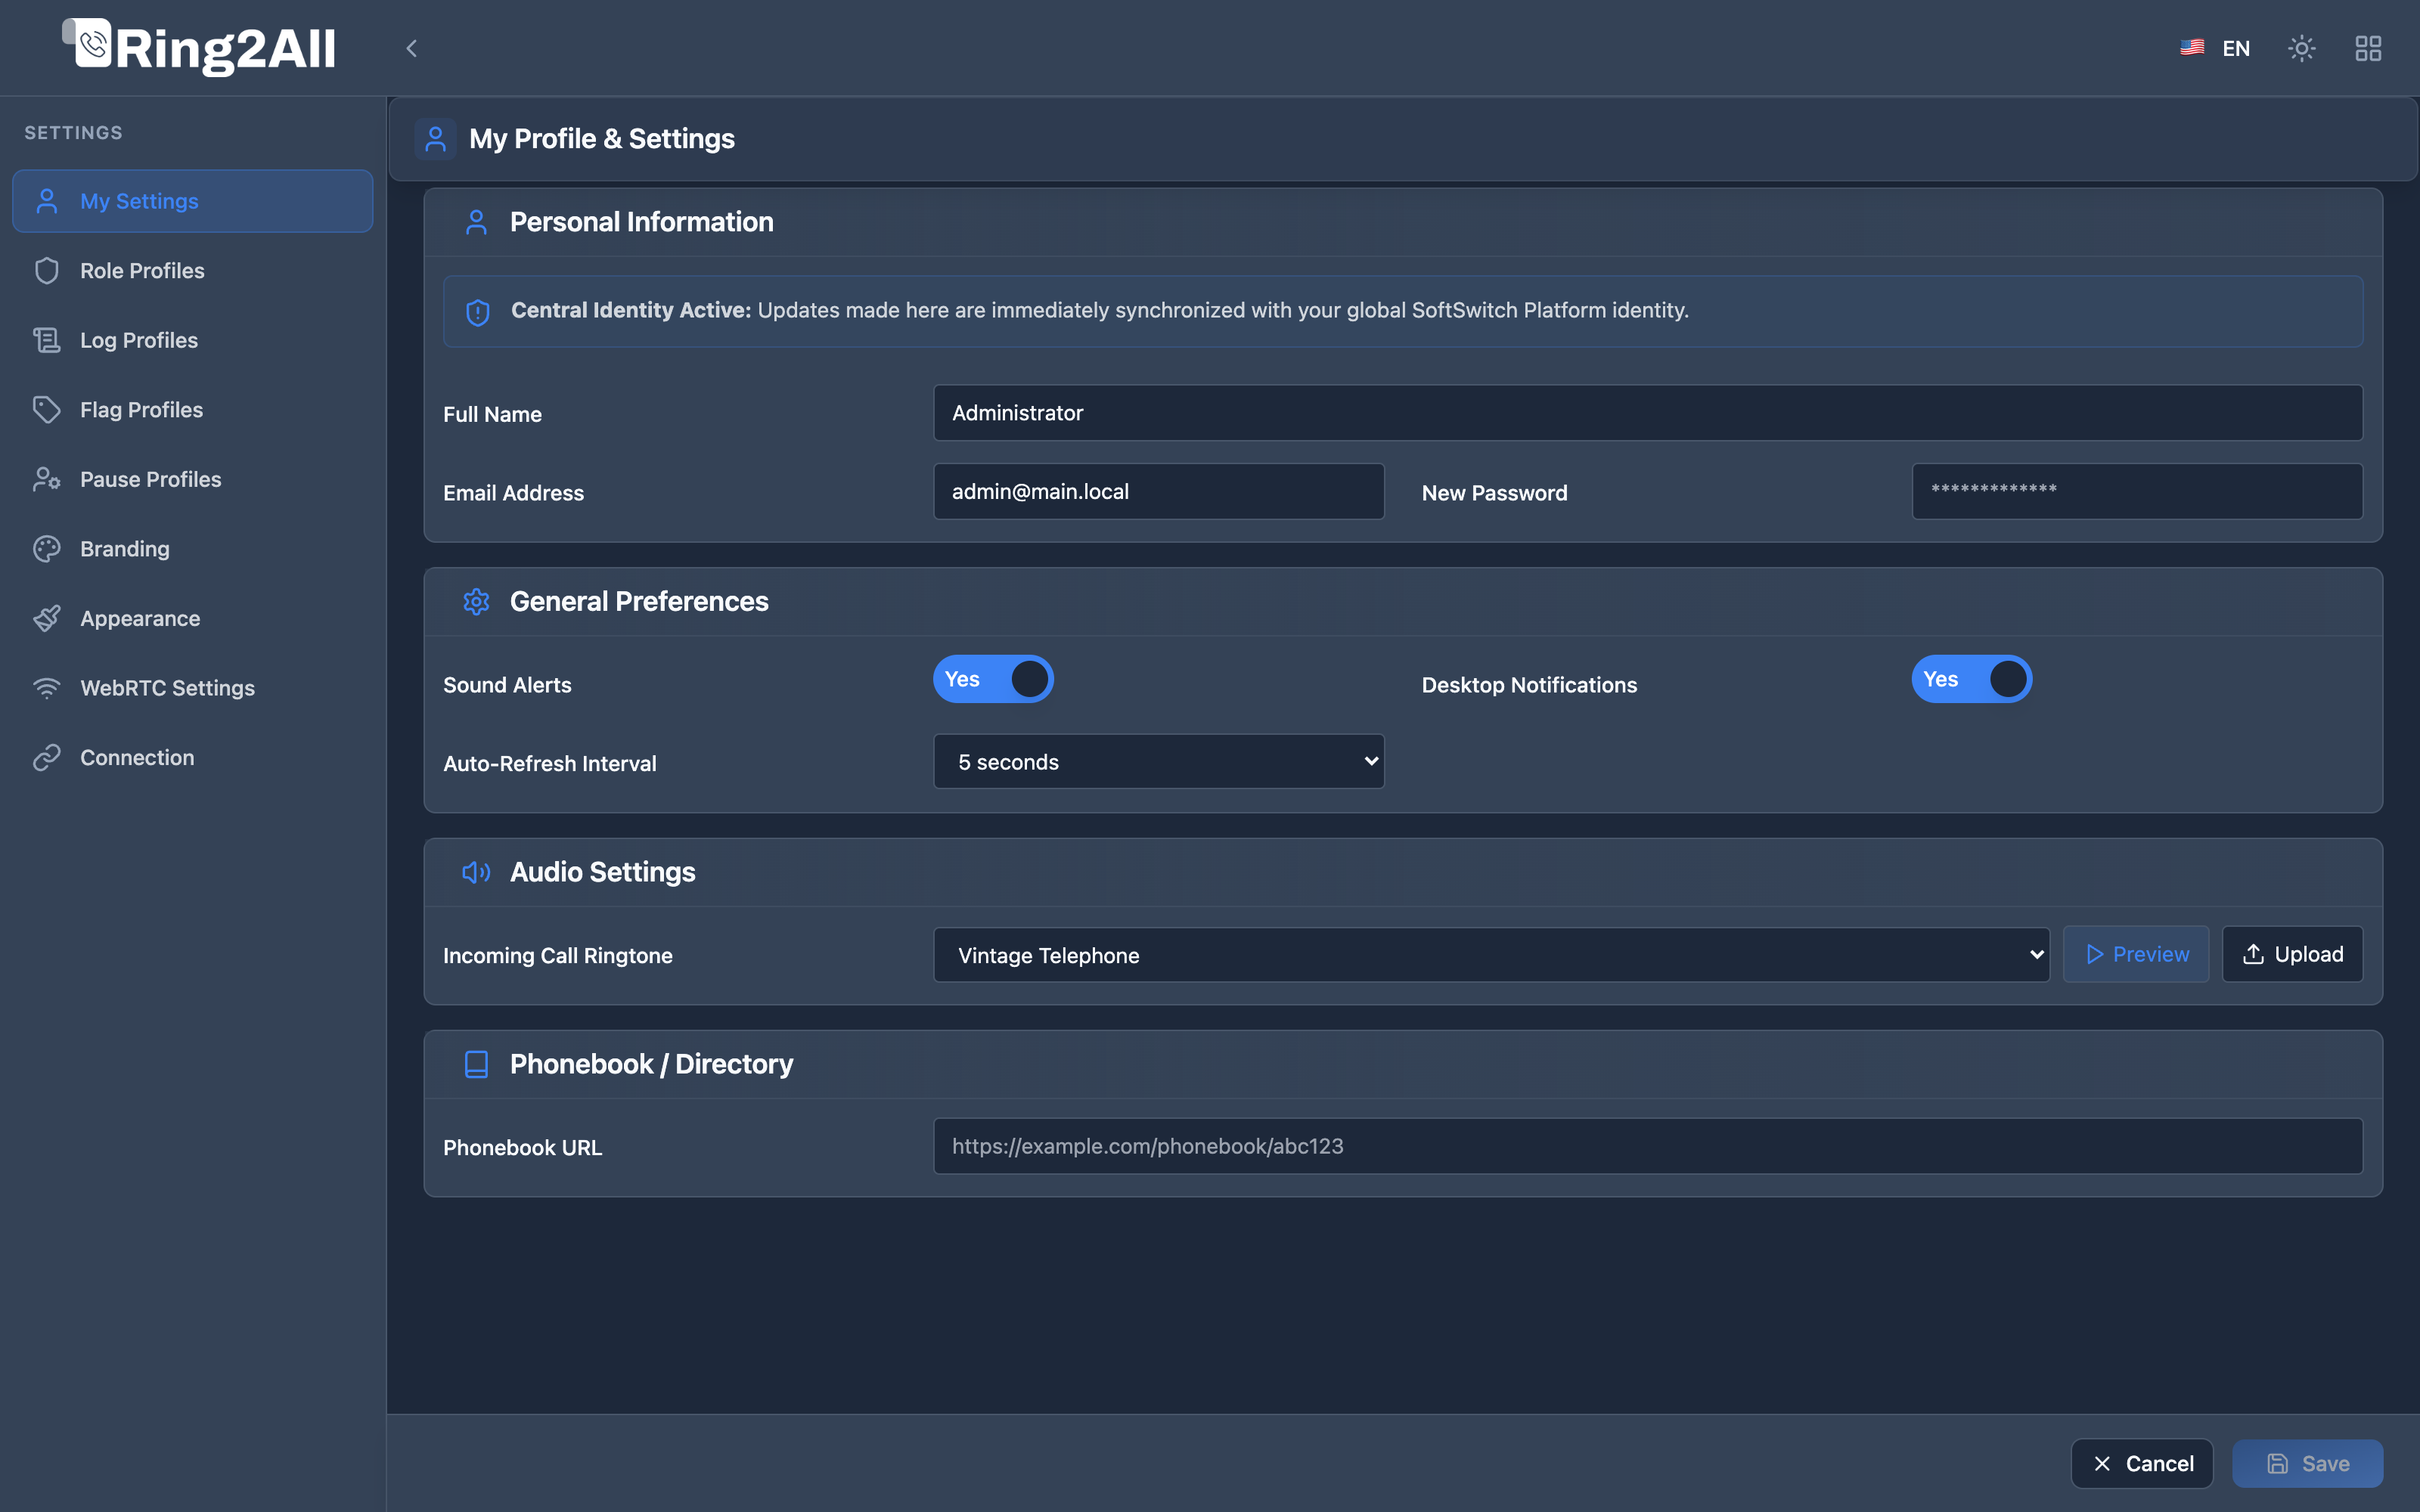Click the New Password field
The image size is (2420, 1512).
2137,491
